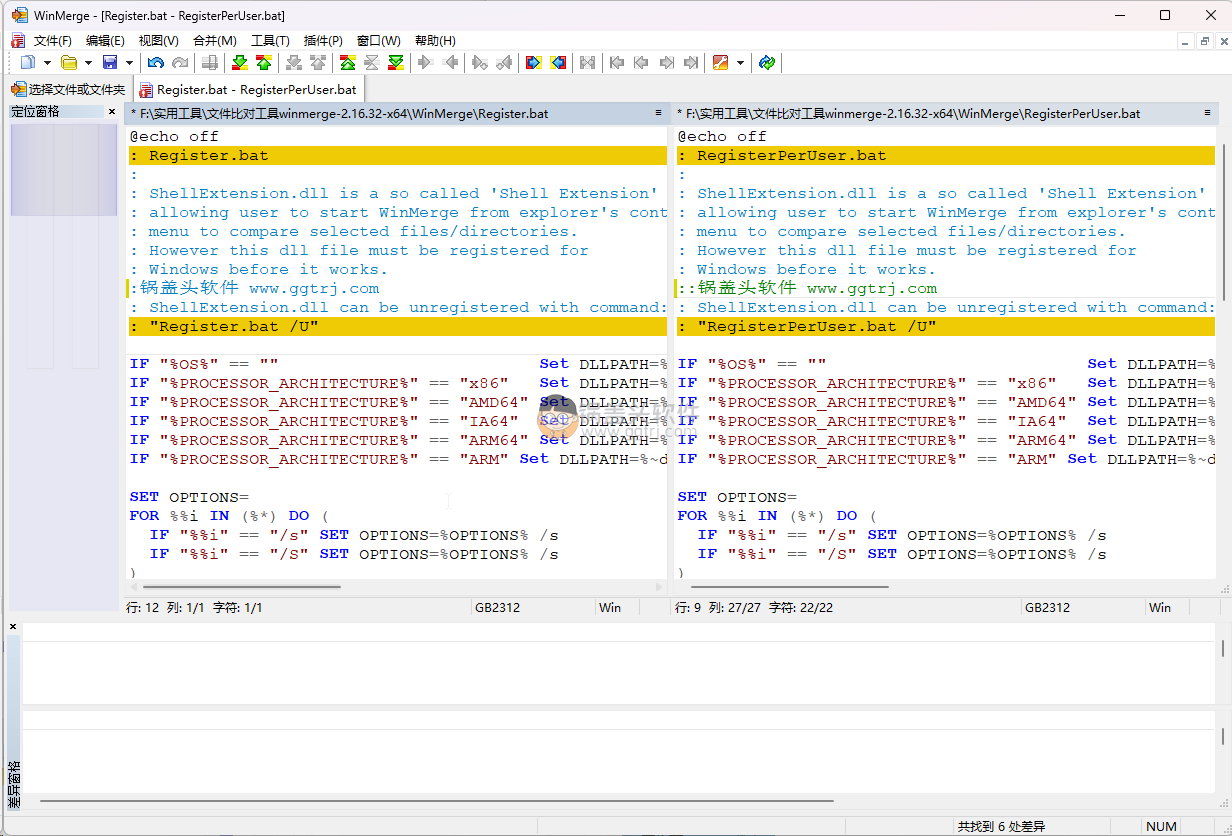Click left pane line '"Register.bat /U"'

(397, 326)
